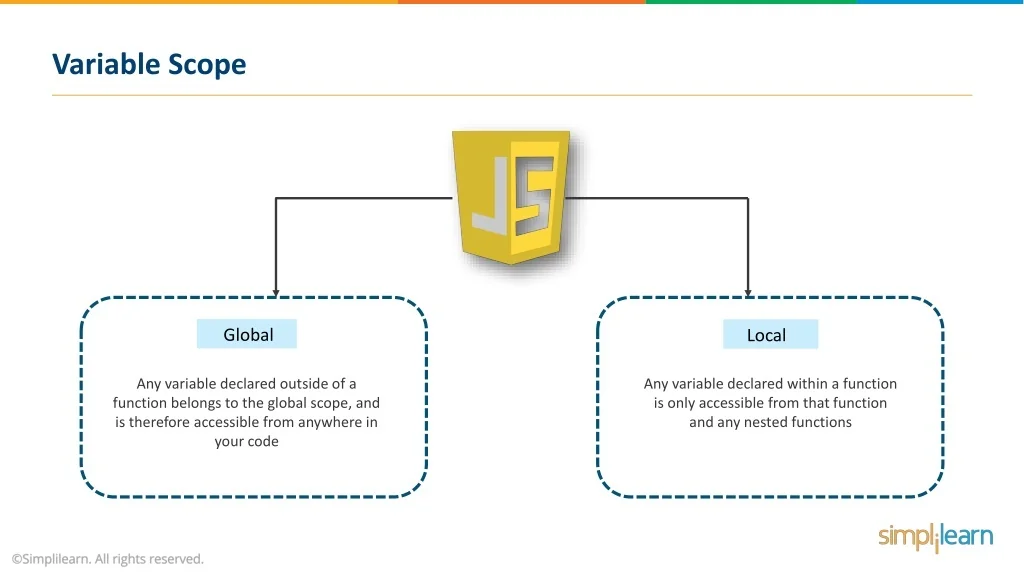Image resolution: width=1024 pixels, height=576 pixels.
Task: Select the Global label box
Action: click(x=247, y=334)
